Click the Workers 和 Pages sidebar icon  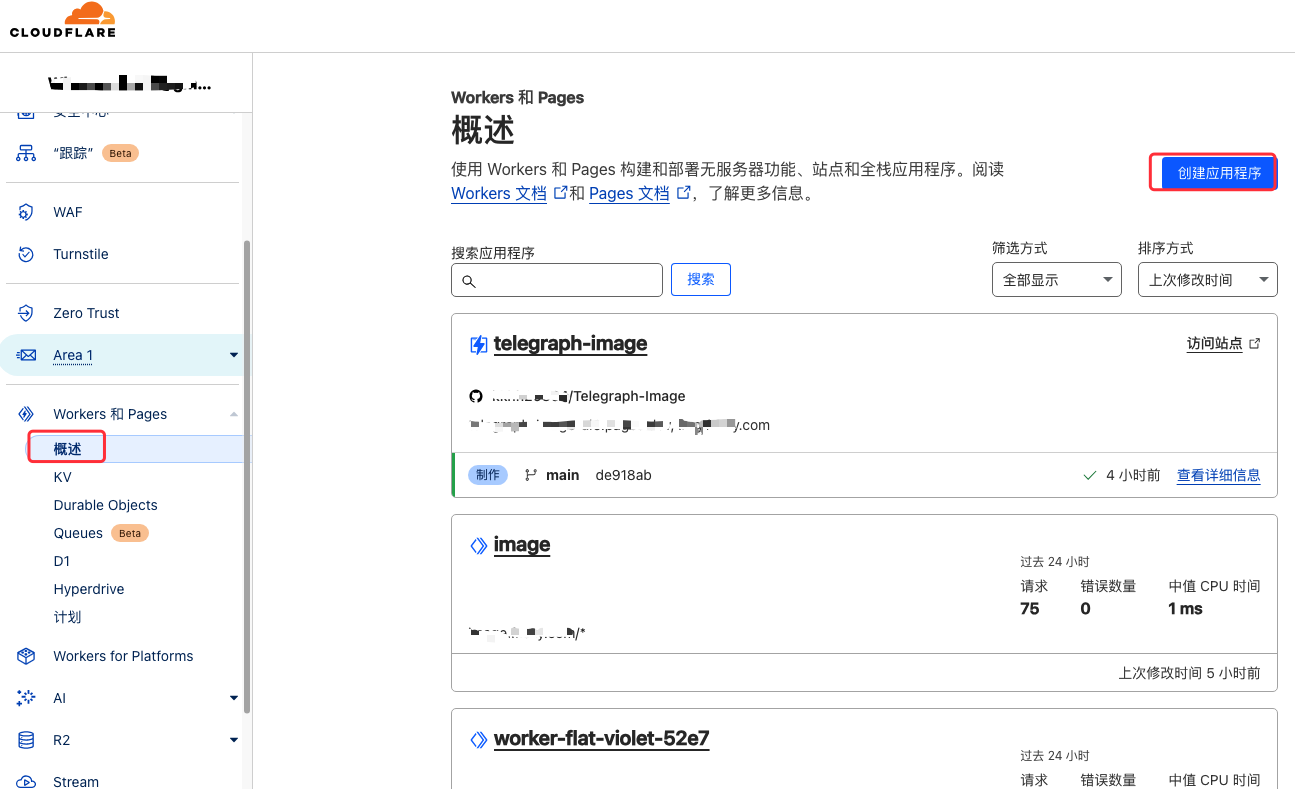[x=26, y=414]
